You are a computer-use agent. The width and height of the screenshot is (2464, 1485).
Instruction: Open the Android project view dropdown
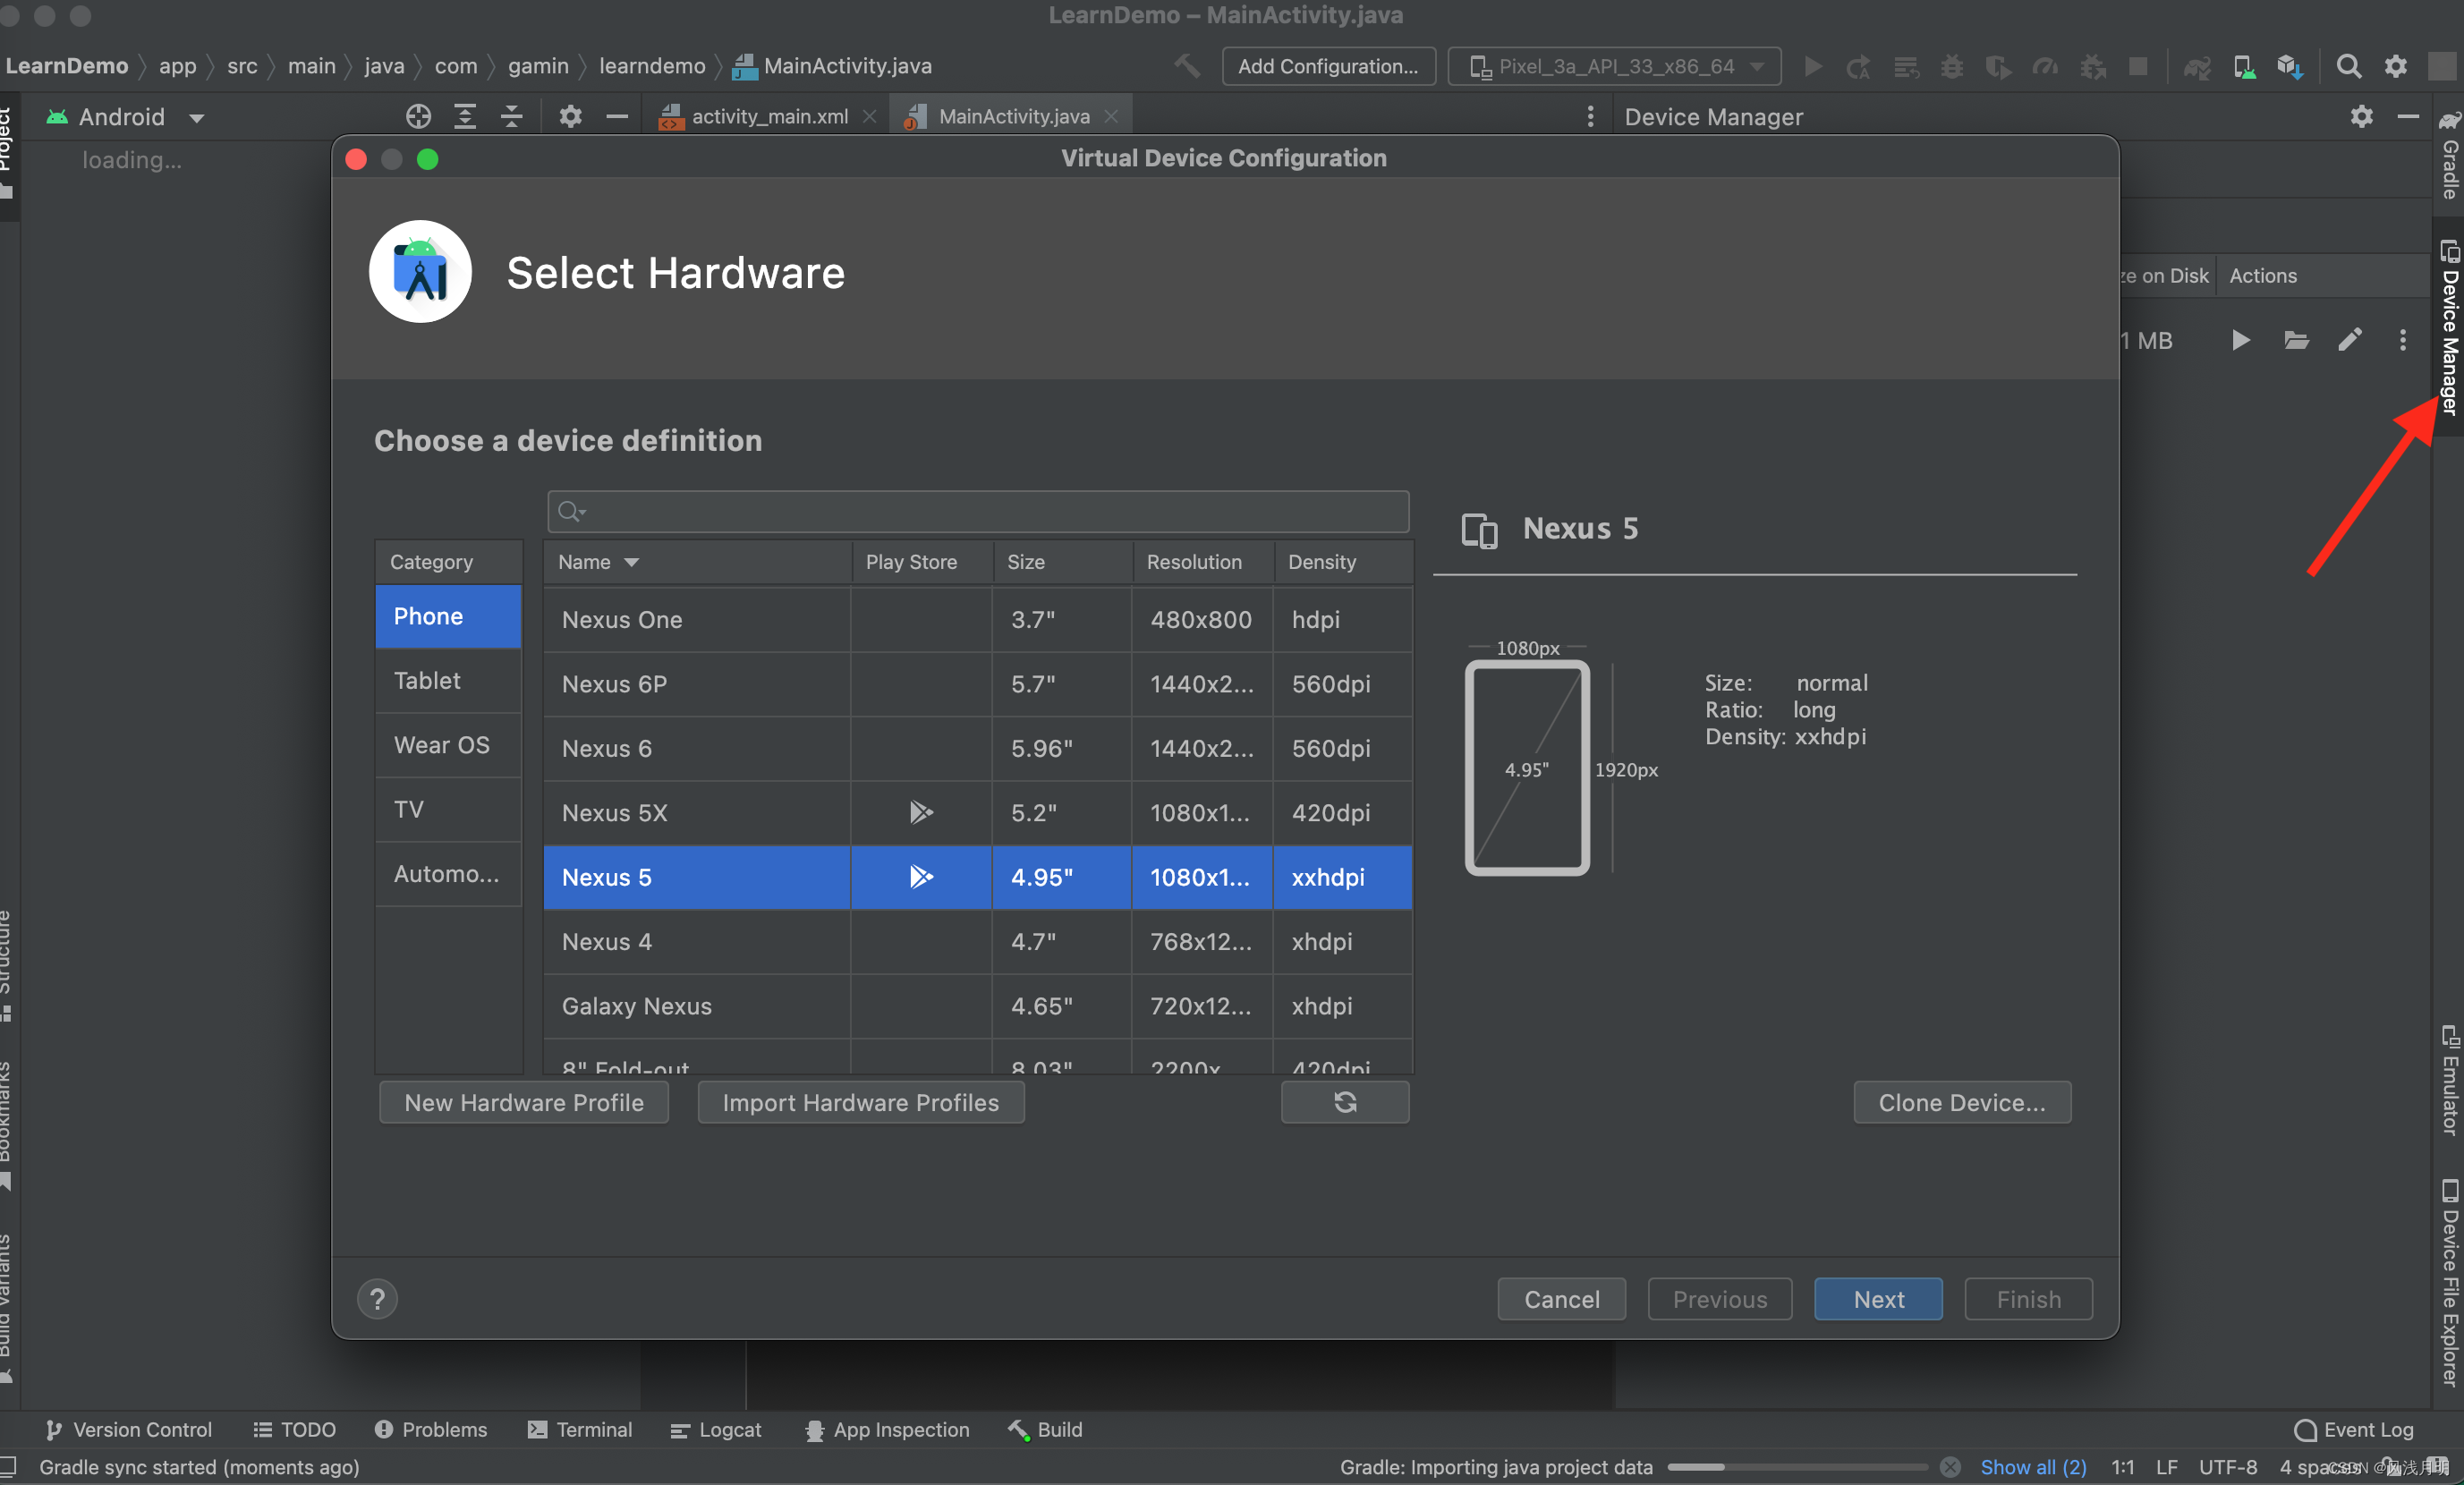pos(126,117)
